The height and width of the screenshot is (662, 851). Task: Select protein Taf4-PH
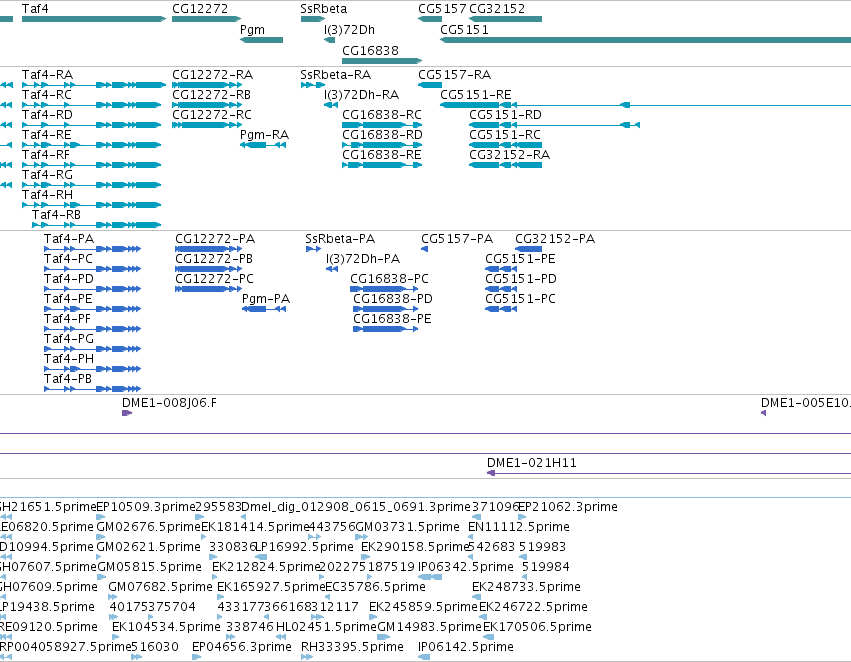(x=92, y=369)
